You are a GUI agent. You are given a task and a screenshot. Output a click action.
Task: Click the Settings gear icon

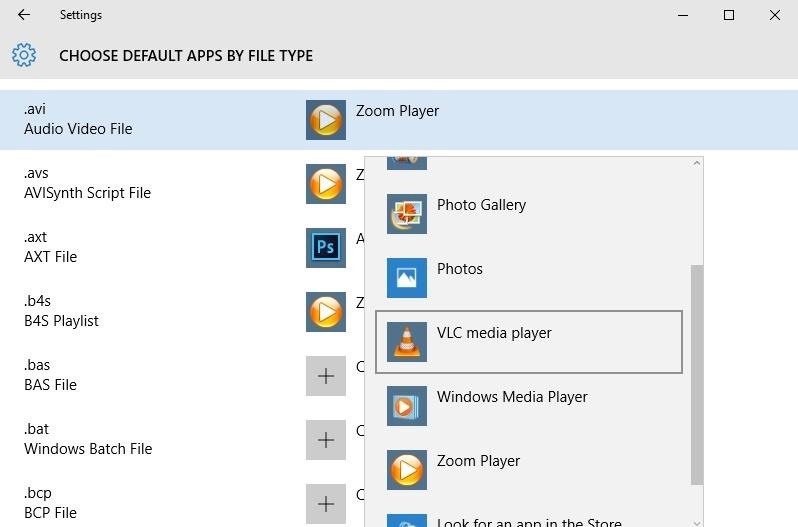pos(24,55)
